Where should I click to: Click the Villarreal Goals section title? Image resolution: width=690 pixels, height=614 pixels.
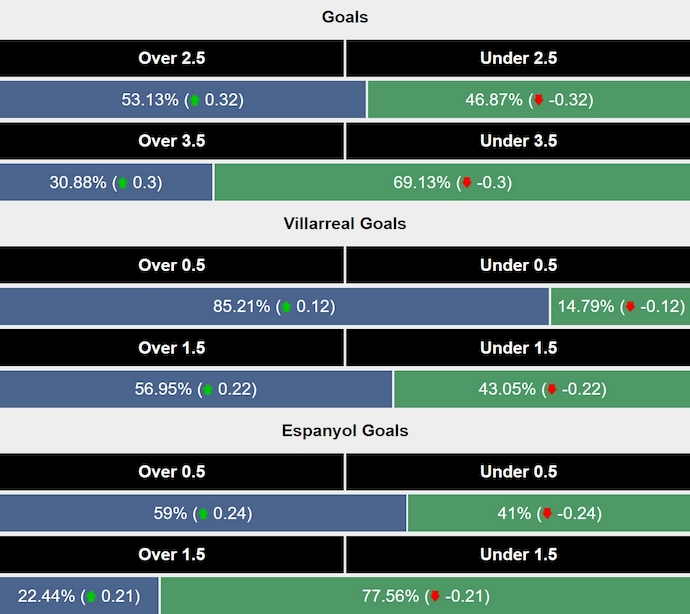pyautogui.click(x=345, y=224)
